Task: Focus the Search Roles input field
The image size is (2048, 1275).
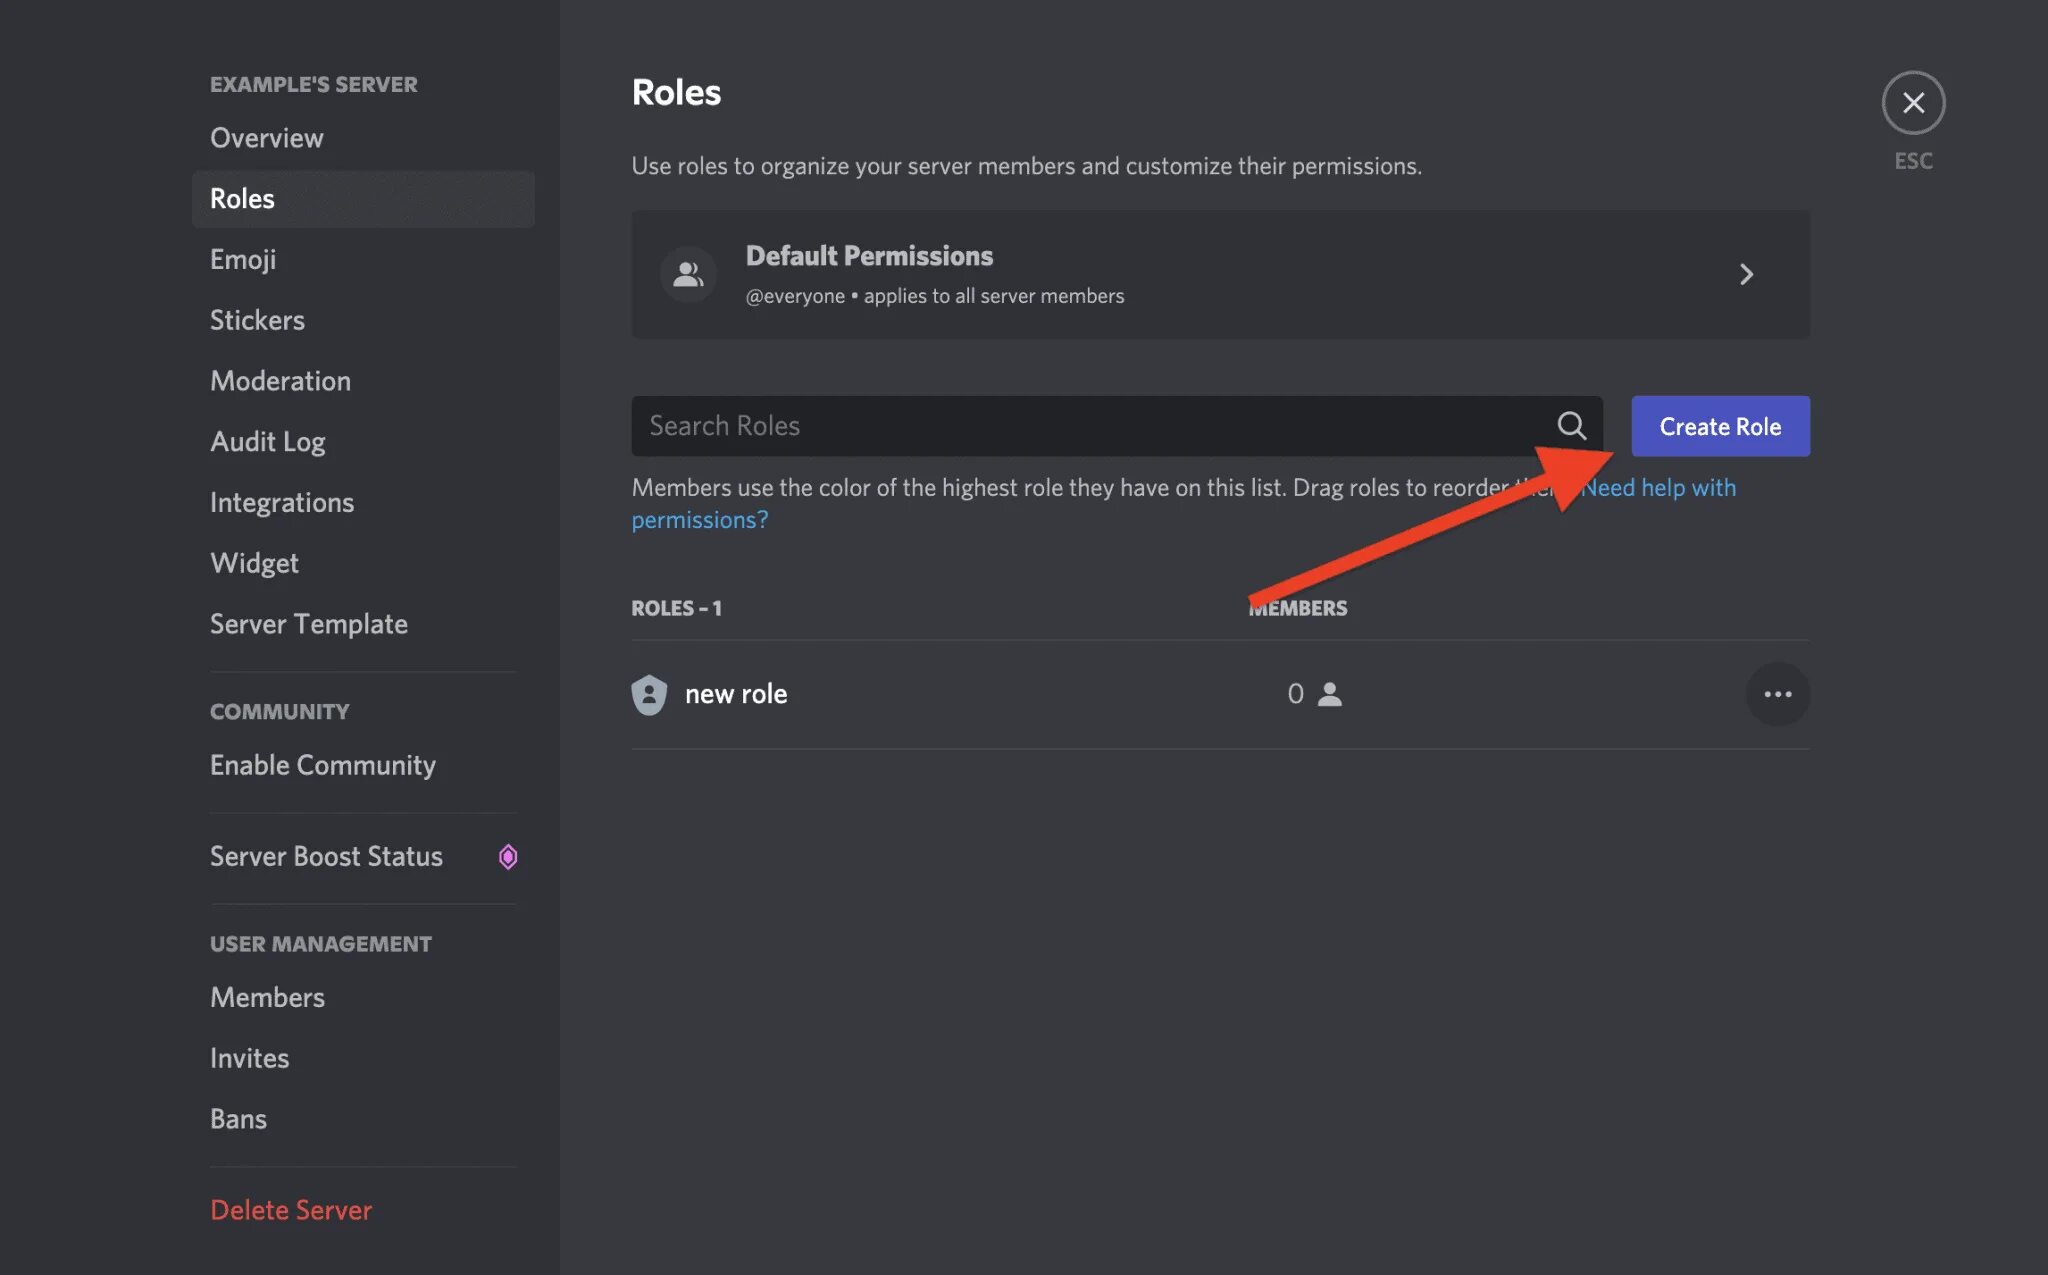Action: (x=1117, y=426)
